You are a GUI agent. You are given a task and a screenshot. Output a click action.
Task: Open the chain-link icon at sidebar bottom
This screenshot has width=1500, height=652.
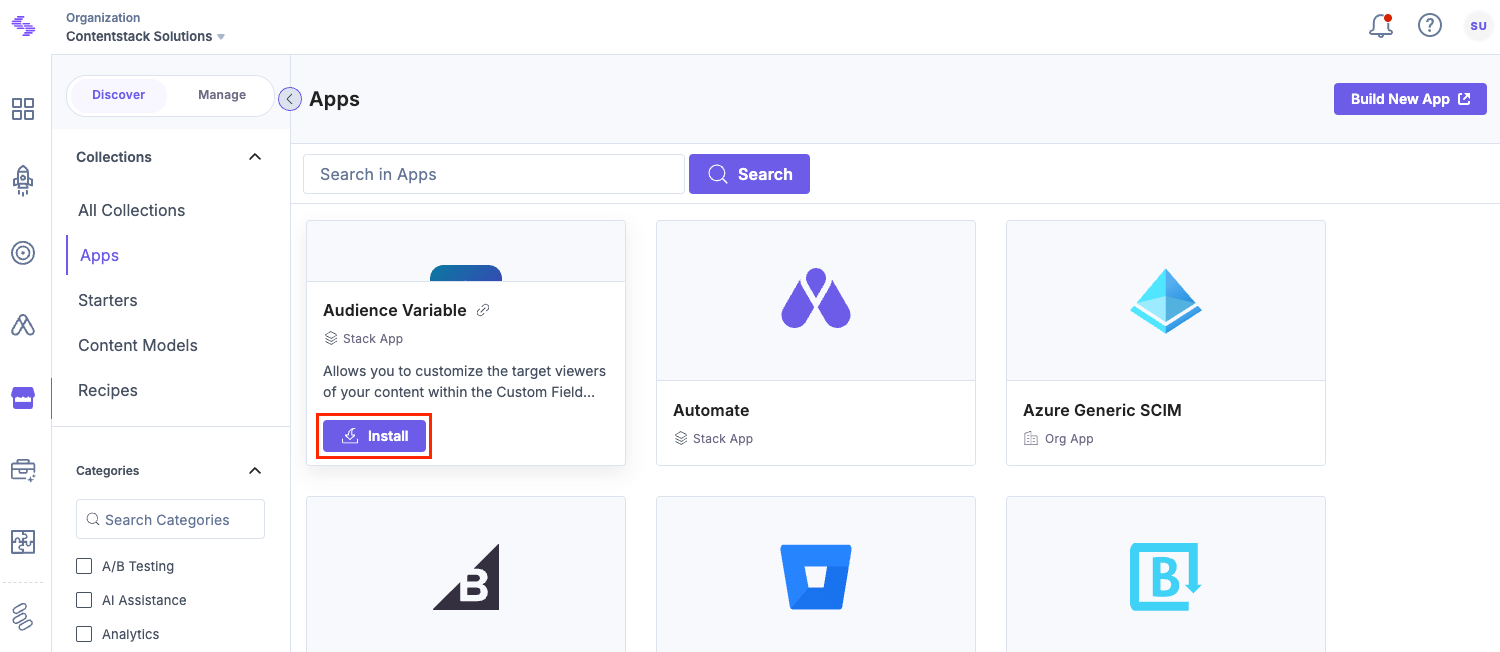click(x=23, y=617)
